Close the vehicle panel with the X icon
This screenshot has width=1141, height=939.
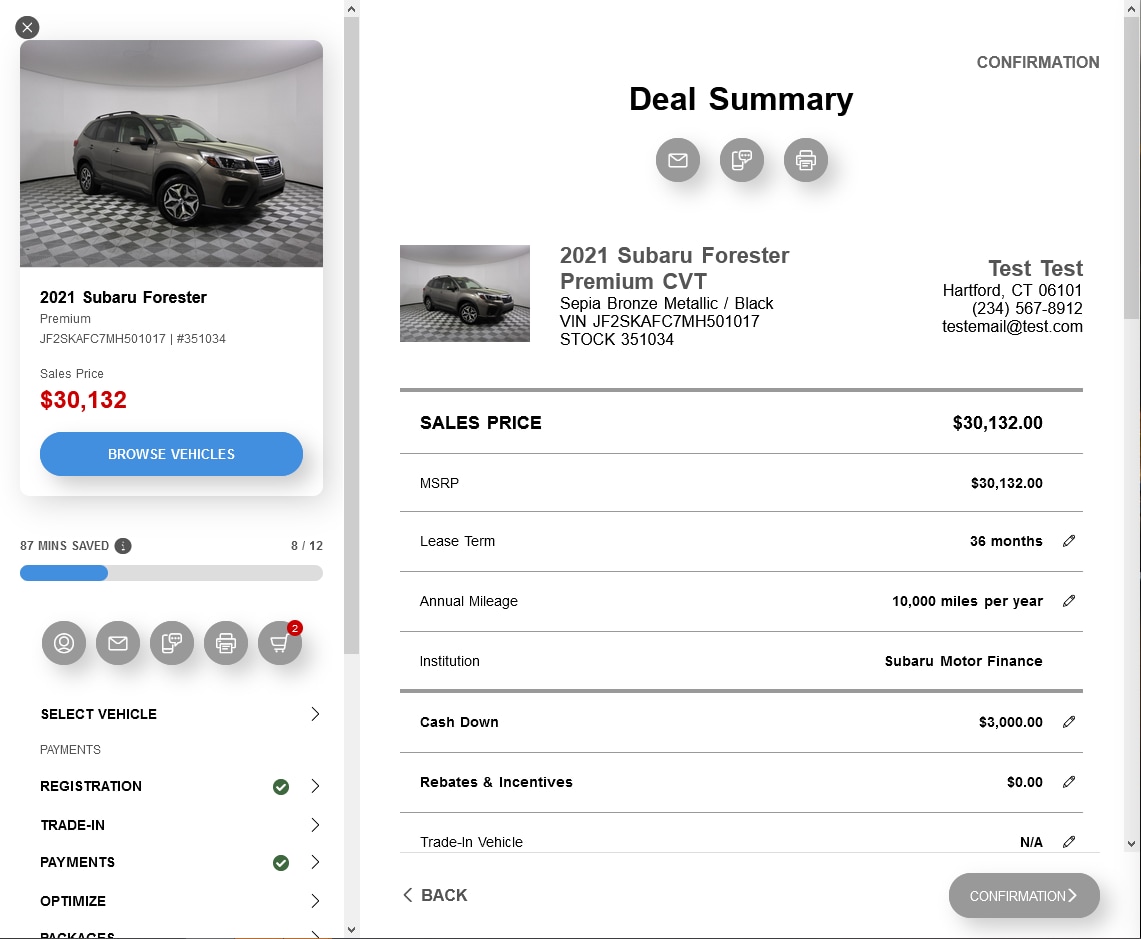27,28
